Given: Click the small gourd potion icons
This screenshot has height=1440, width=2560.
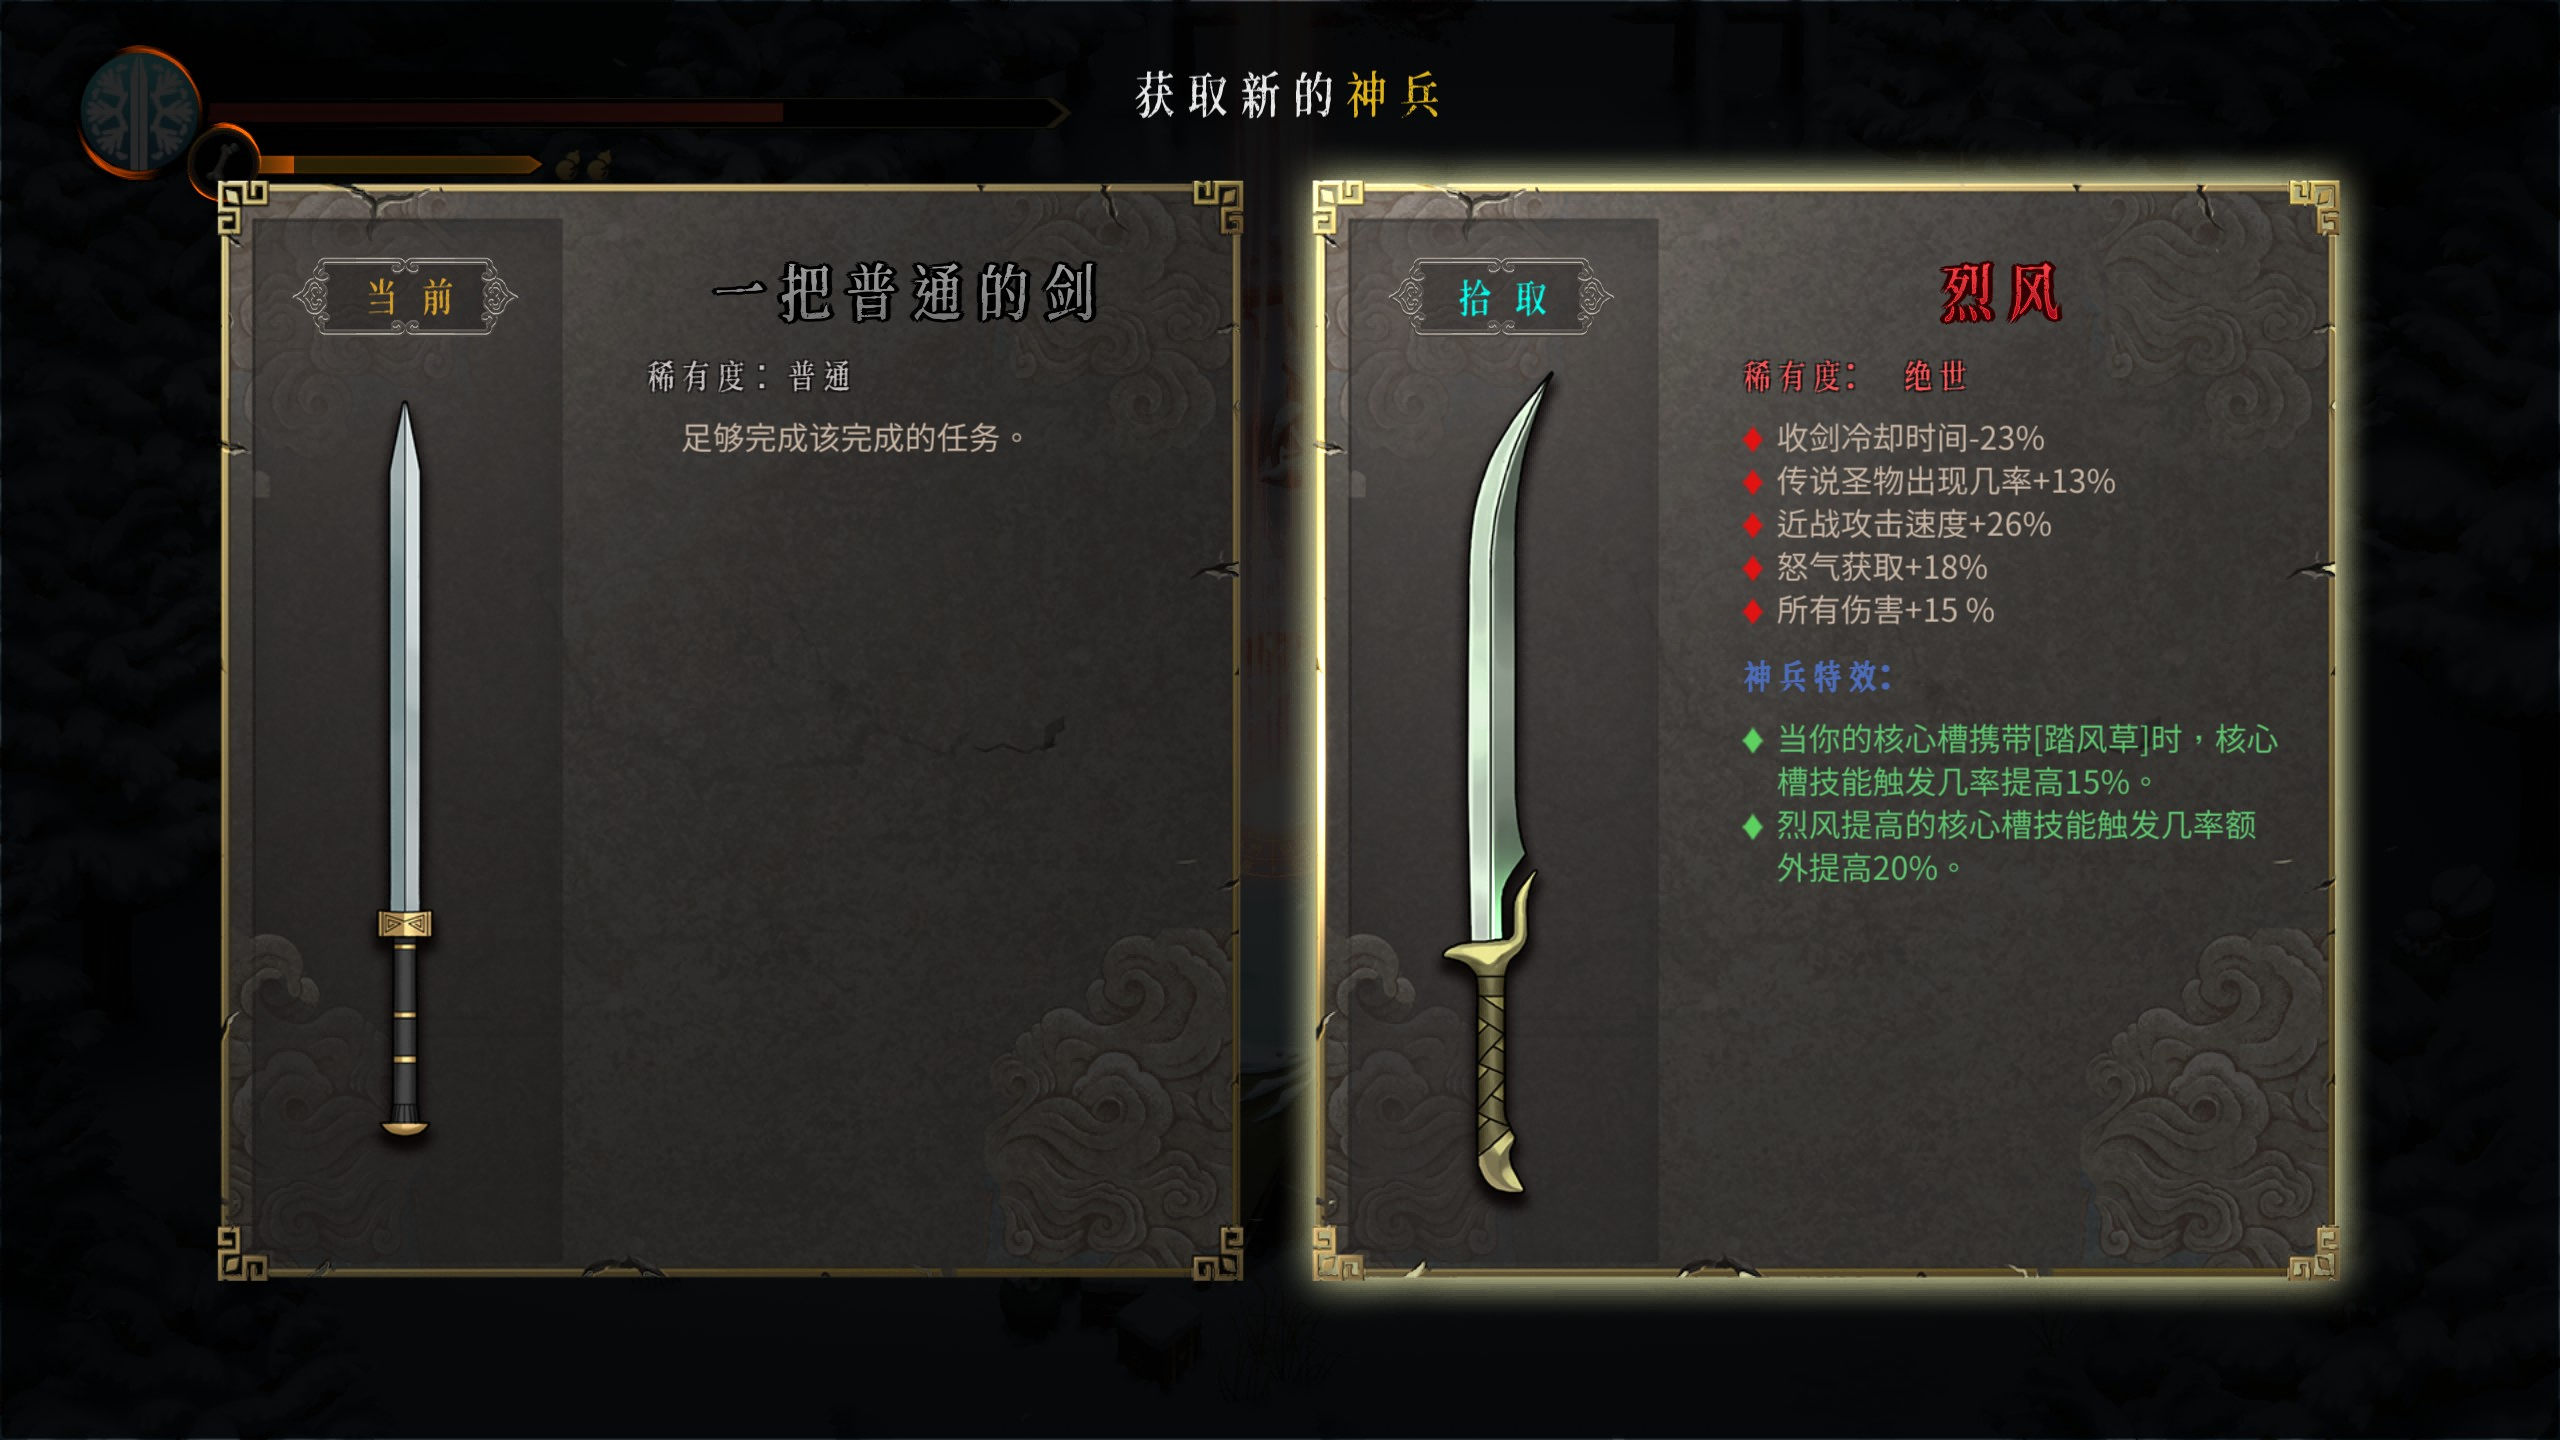Looking at the screenshot, I should pos(583,164).
